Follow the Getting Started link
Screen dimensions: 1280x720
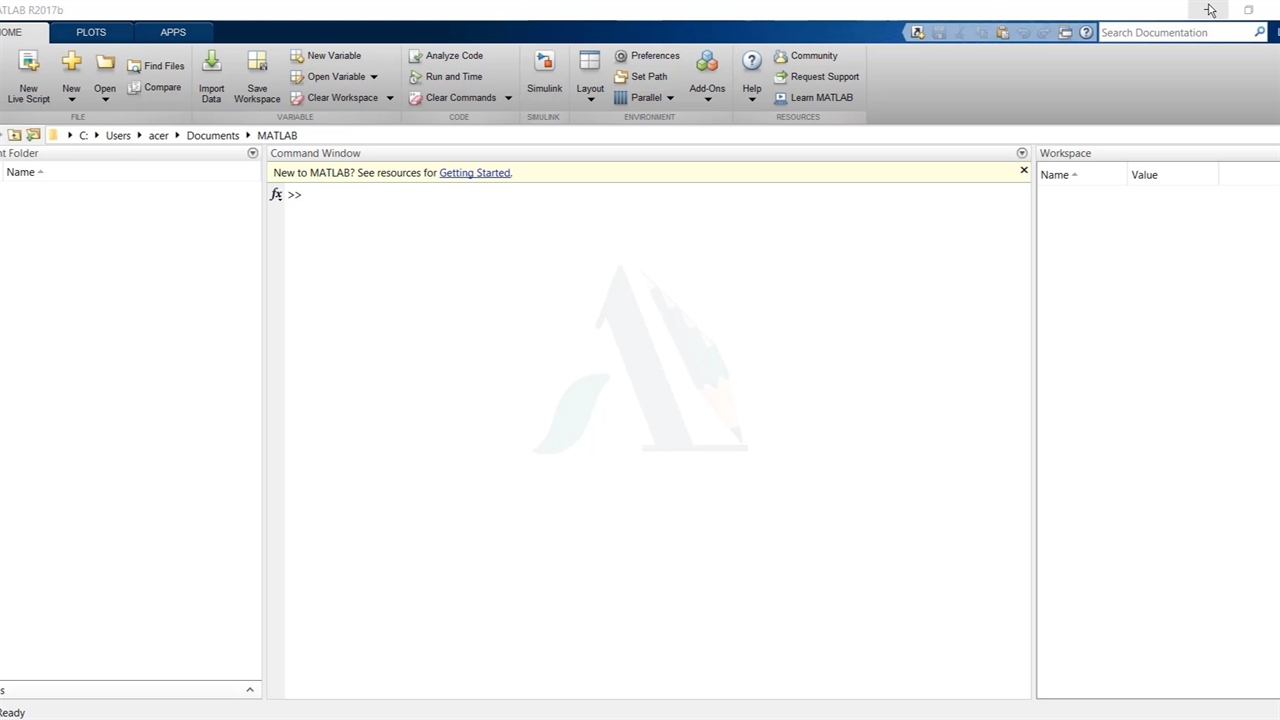click(x=474, y=173)
